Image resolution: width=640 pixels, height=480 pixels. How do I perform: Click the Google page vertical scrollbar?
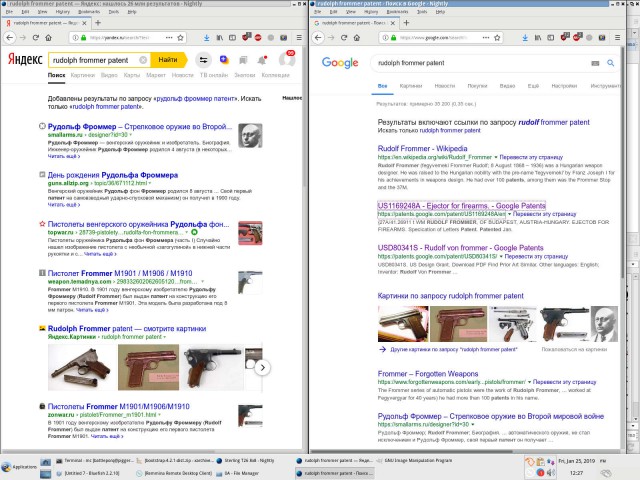622,163
